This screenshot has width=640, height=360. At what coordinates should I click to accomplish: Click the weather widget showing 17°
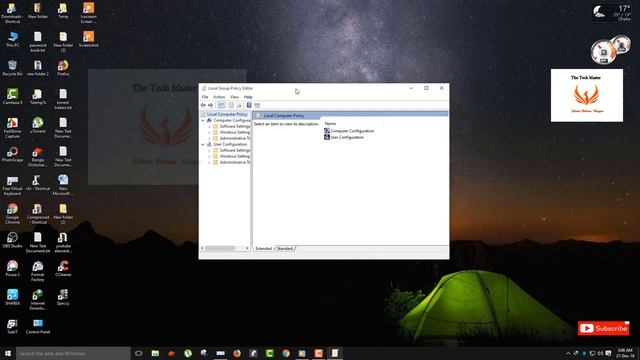pos(612,13)
